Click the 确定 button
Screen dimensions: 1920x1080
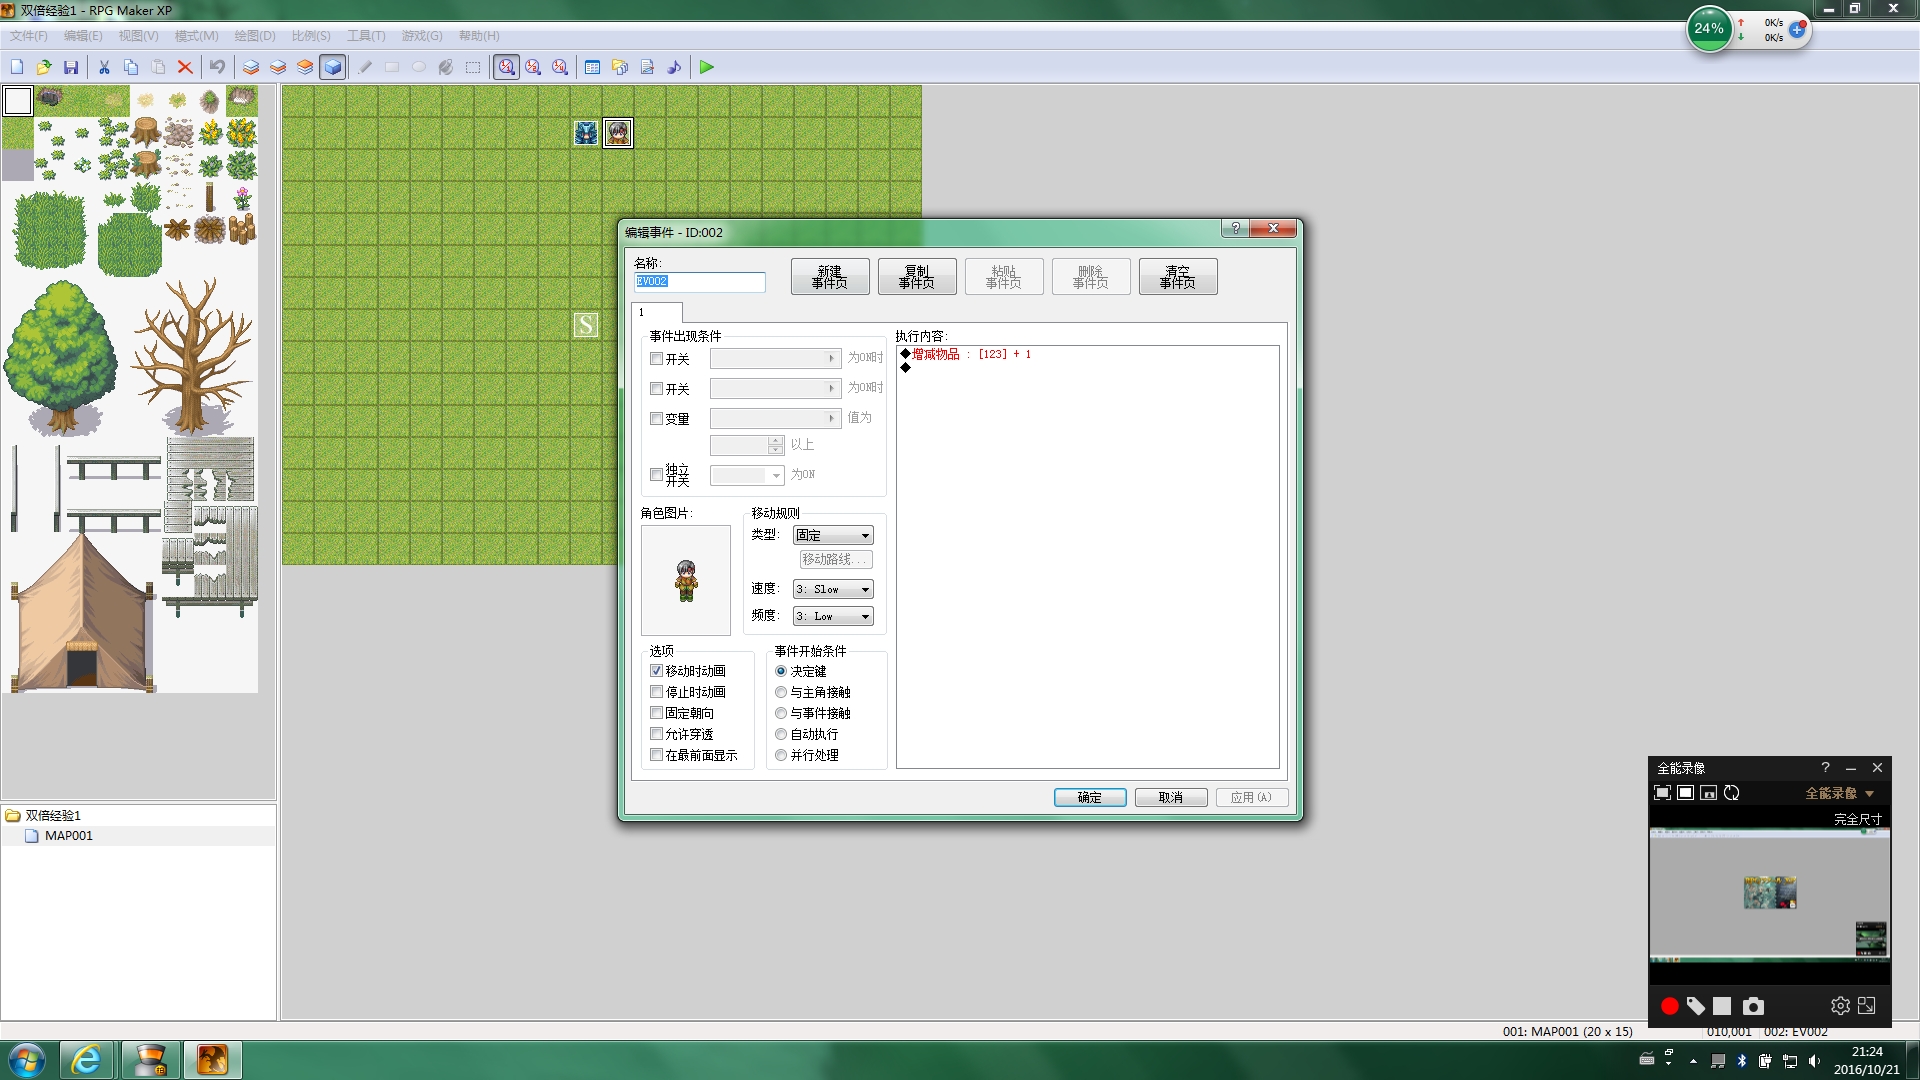[1090, 797]
